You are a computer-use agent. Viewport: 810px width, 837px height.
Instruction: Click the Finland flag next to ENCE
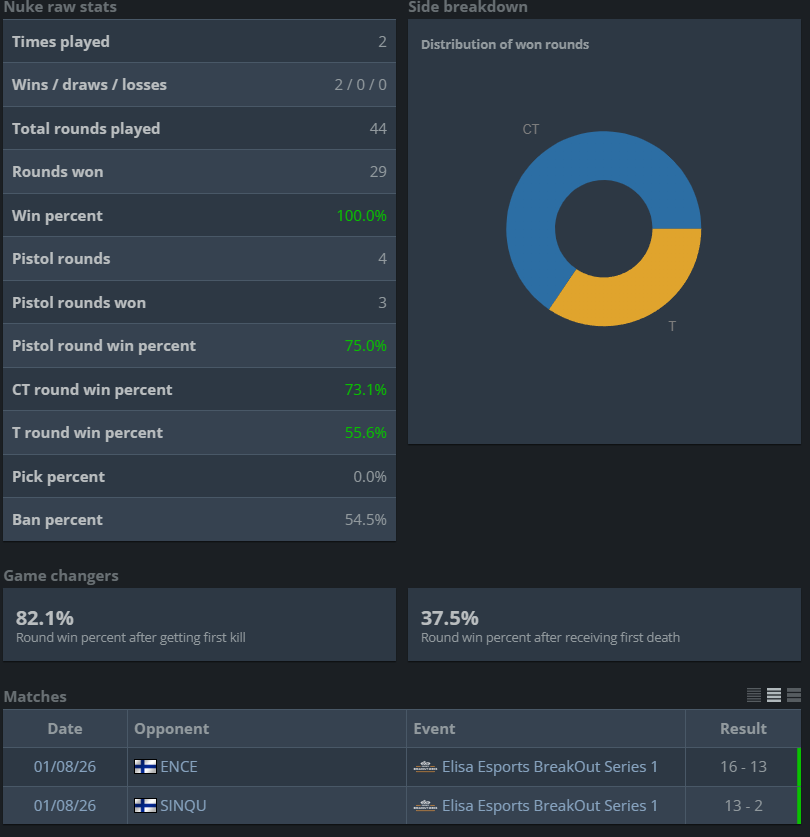pyautogui.click(x=145, y=767)
